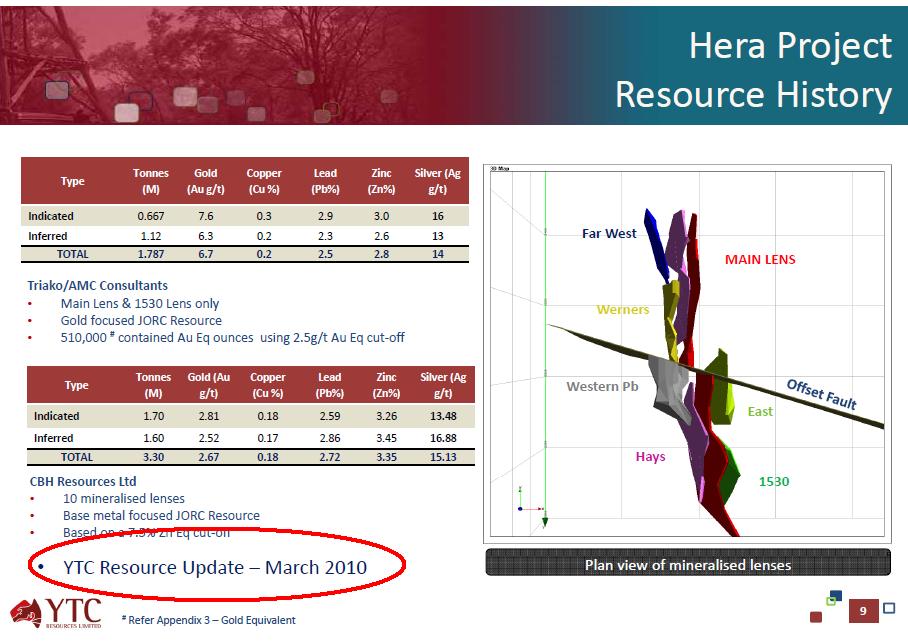
Task: Click the CBH Resources Ltd heading
Action: click(x=83, y=481)
